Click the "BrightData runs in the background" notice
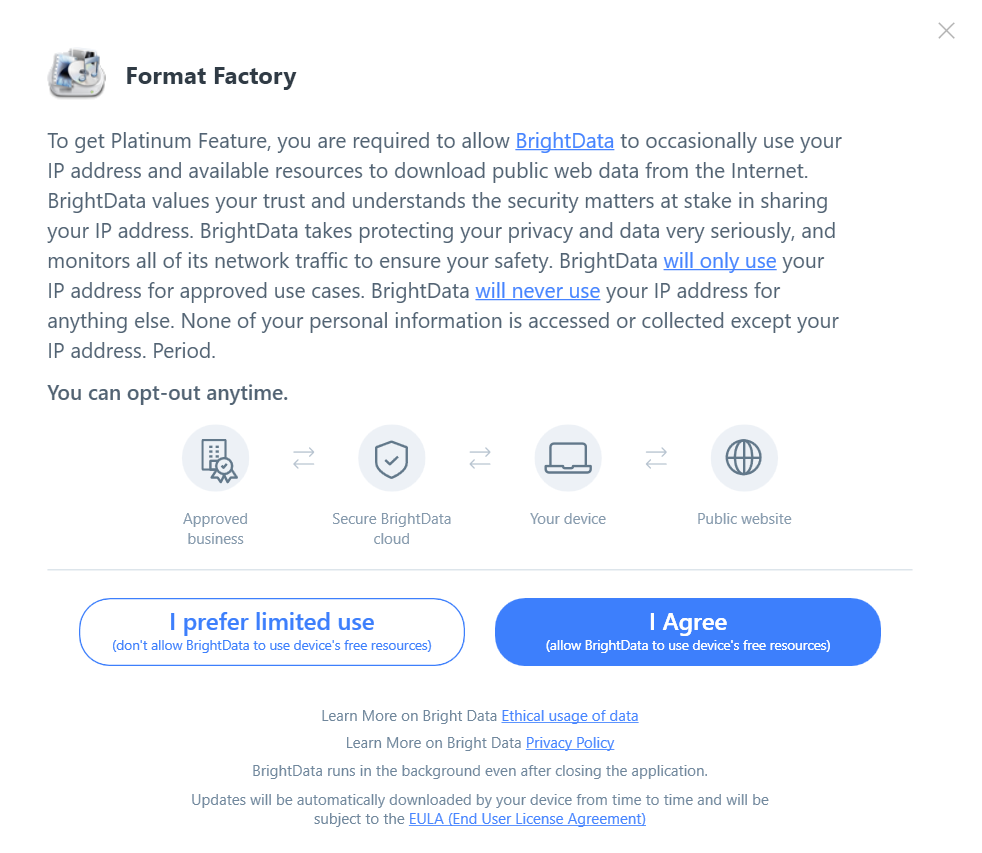Screen dimensions: 982x853 (480, 771)
